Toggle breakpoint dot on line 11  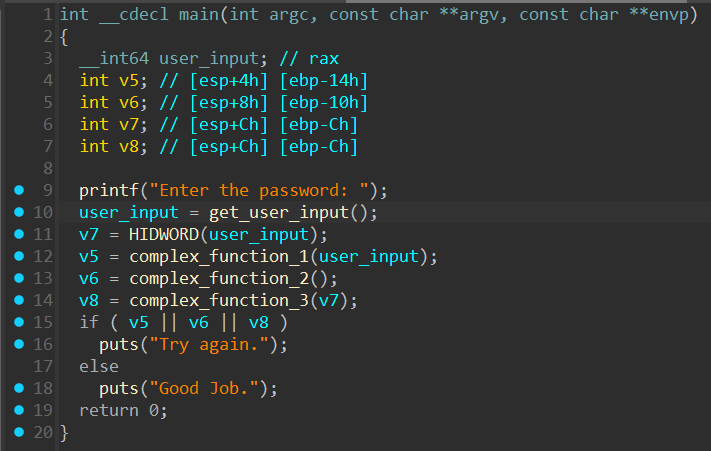(x=19, y=234)
